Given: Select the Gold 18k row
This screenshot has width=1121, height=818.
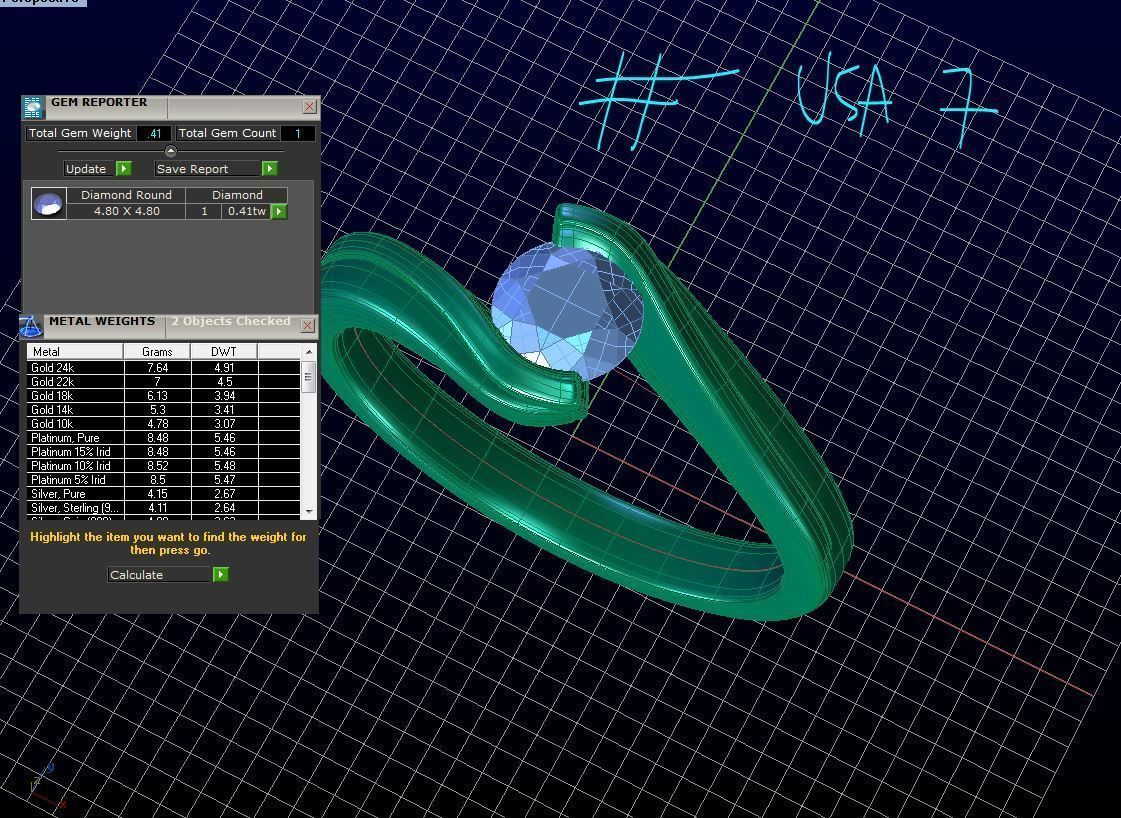Looking at the screenshot, I should 164,395.
